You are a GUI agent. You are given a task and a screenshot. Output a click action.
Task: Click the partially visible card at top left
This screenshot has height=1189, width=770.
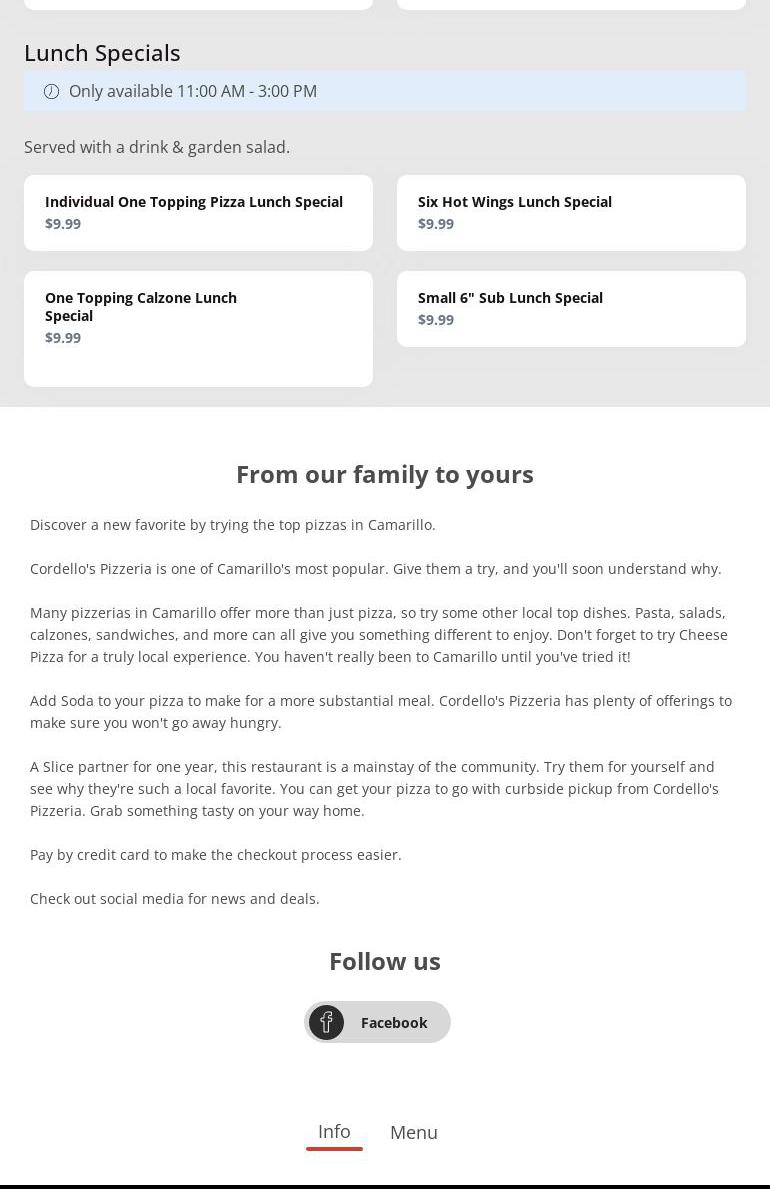[x=198, y=4]
